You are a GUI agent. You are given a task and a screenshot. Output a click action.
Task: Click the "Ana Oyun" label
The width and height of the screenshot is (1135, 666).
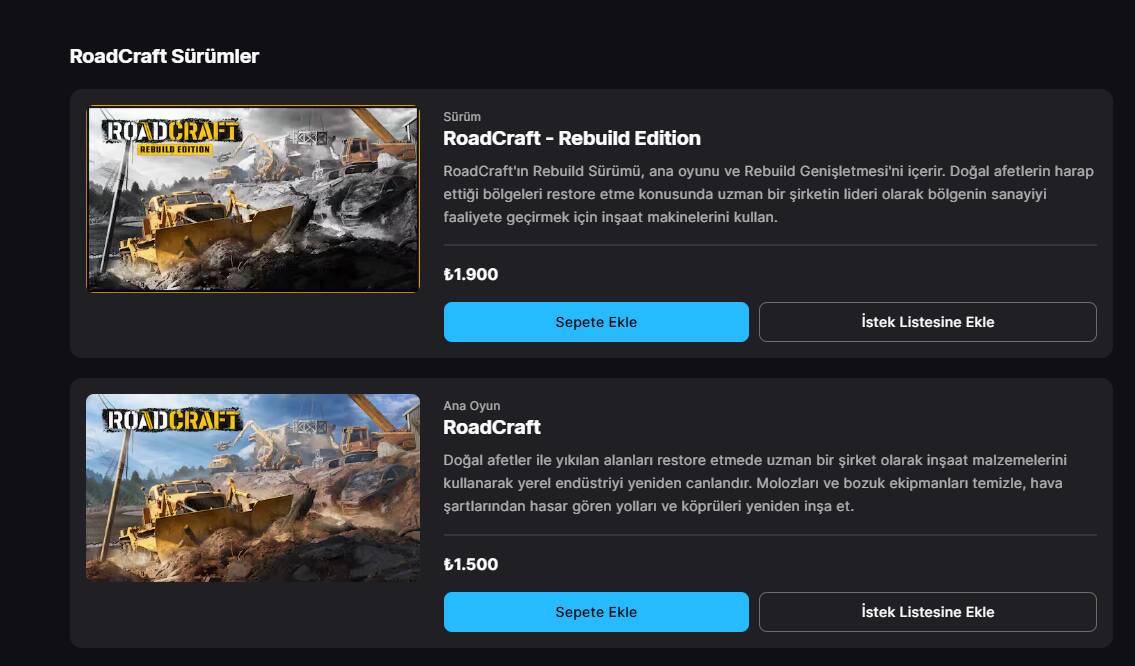(472, 406)
